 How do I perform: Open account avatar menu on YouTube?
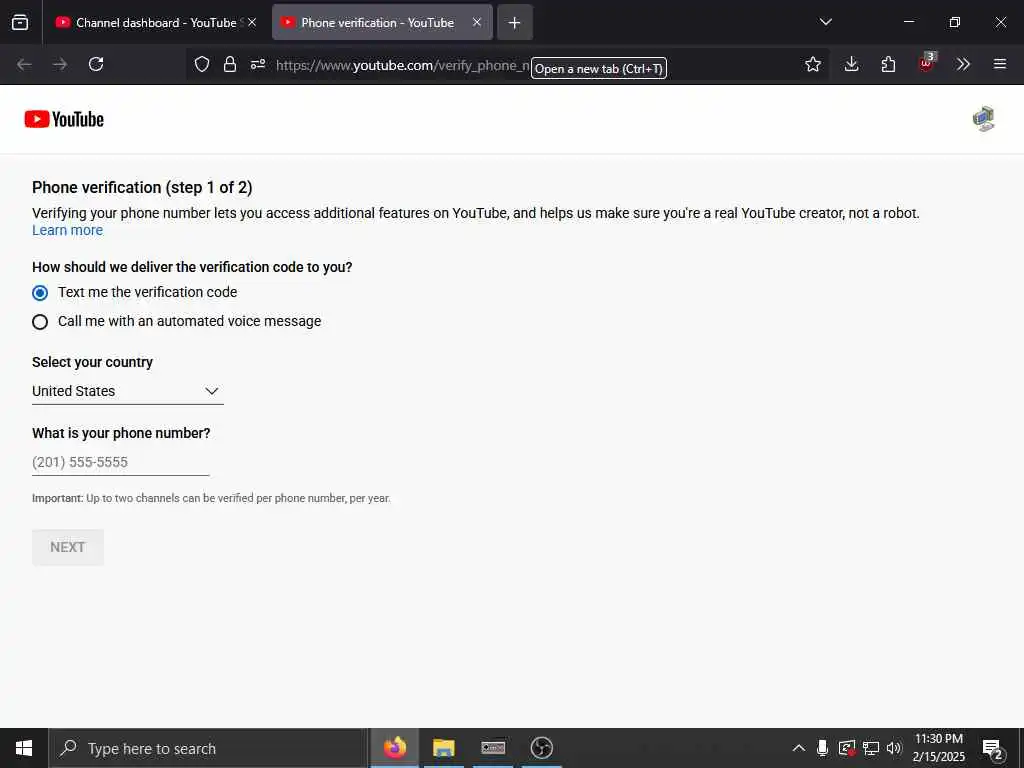[984, 119]
